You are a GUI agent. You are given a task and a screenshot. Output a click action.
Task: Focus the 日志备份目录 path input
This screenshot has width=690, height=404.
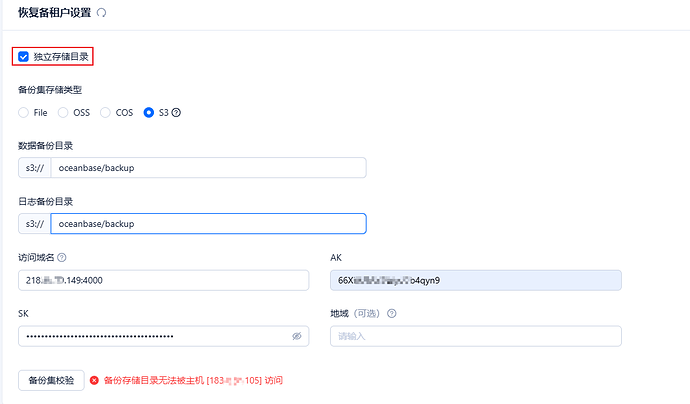(209, 224)
